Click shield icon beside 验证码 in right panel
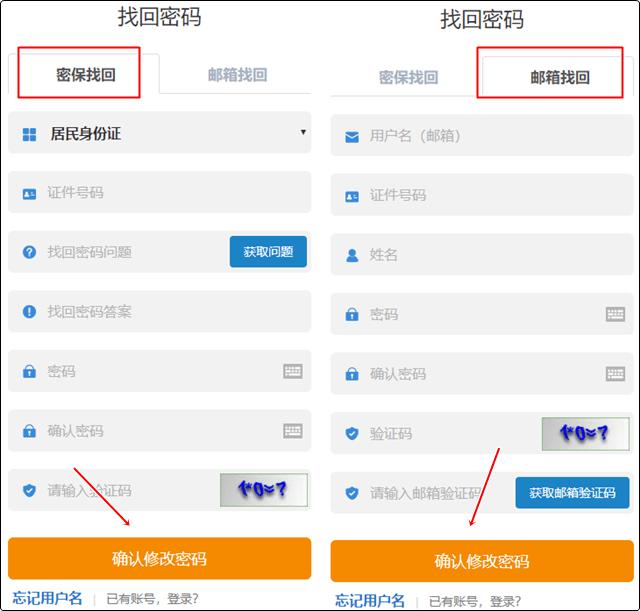This screenshot has width=640, height=611. pos(352,433)
